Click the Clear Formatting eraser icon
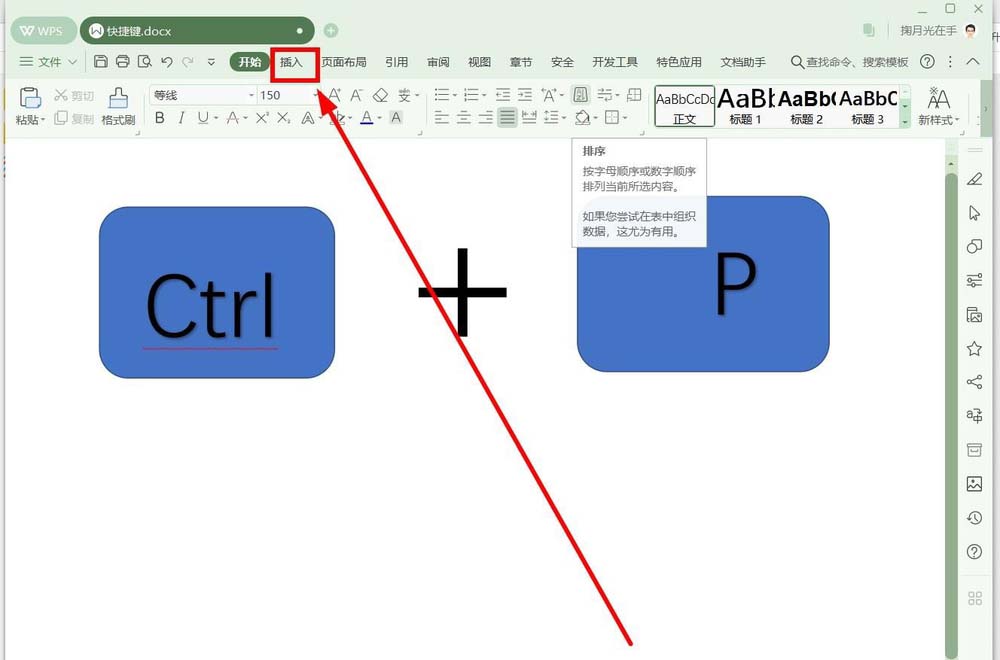 click(380, 95)
